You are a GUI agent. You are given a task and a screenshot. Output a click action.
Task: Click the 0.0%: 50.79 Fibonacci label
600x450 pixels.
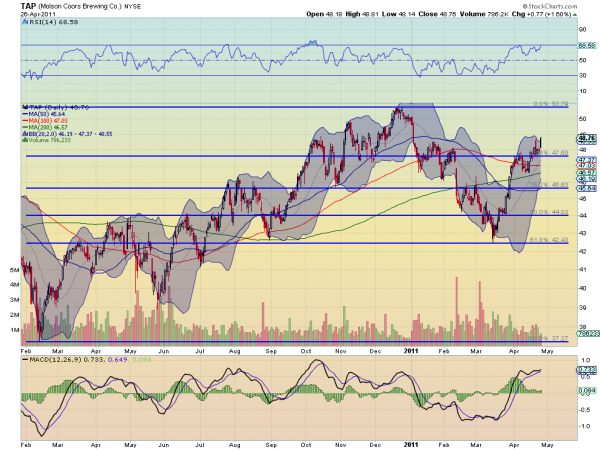pos(551,104)
